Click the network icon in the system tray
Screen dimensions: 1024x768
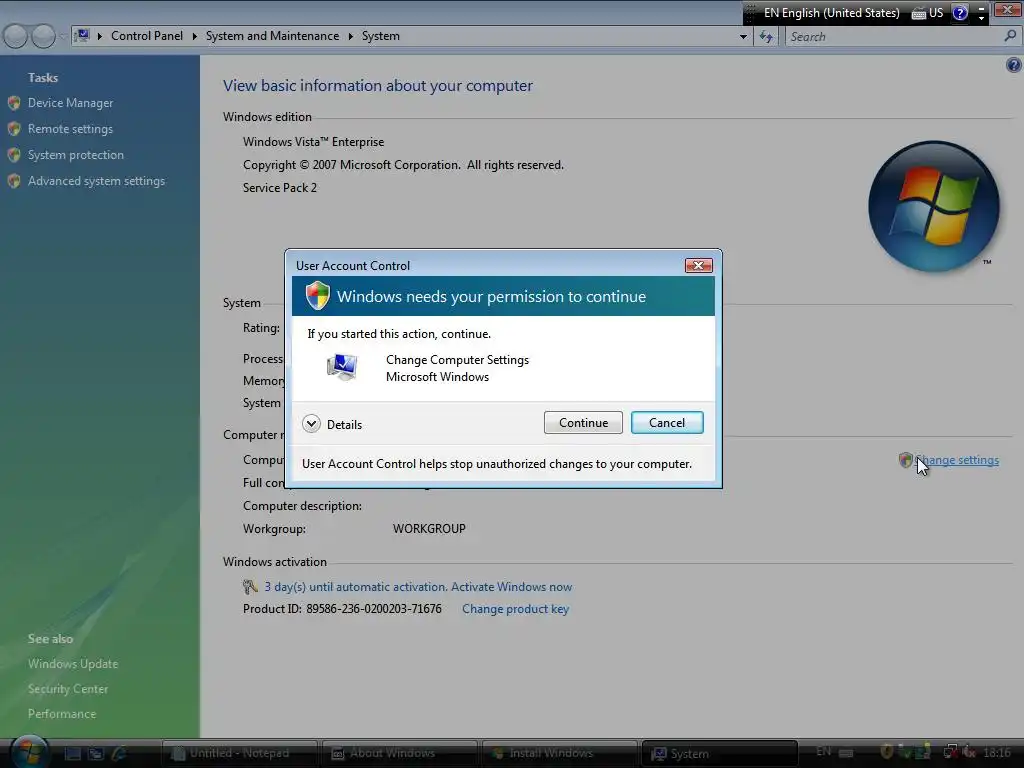coord(952,753)
